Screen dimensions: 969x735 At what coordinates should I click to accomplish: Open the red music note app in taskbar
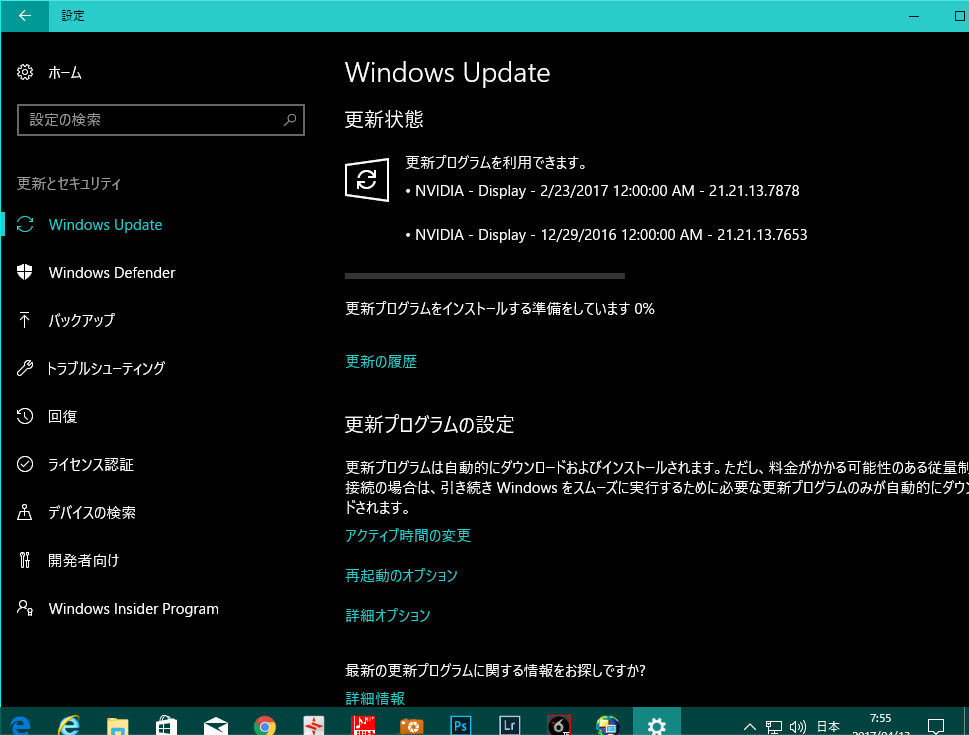(x=363, y=724)
